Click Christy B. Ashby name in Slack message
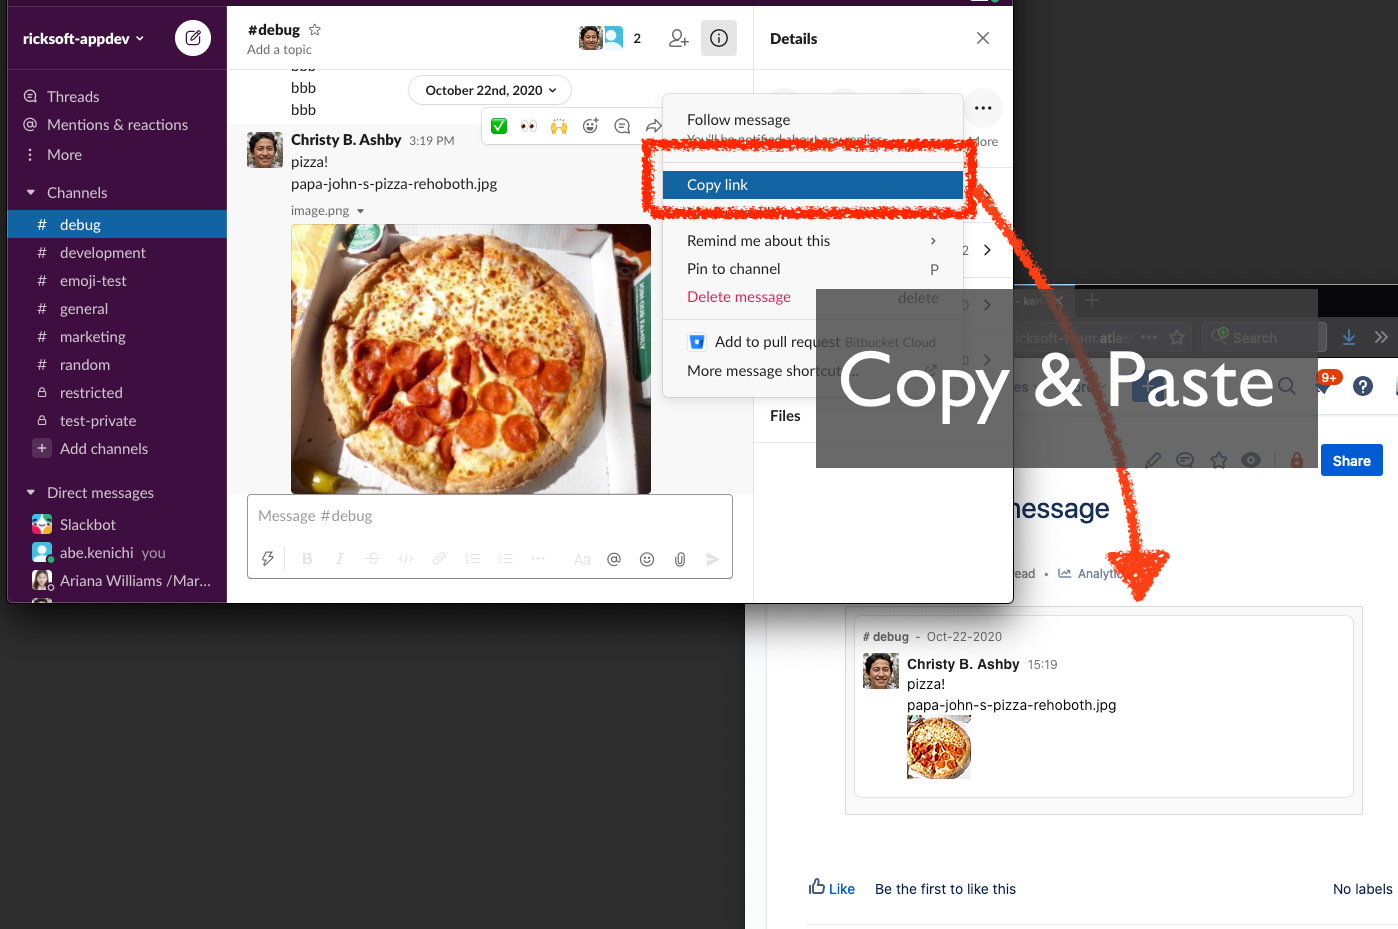Screen dimensions: 1398x929 (x=346, y=140)
